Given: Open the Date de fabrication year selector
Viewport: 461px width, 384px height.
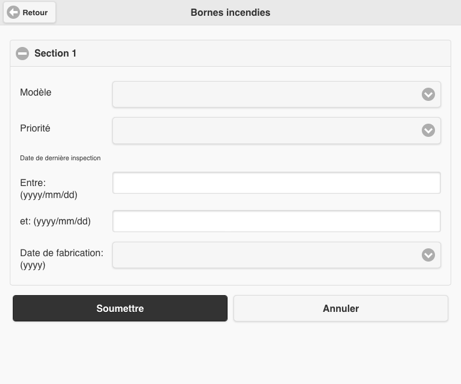Looking at the screenshot, I should [x=277, y=255].
